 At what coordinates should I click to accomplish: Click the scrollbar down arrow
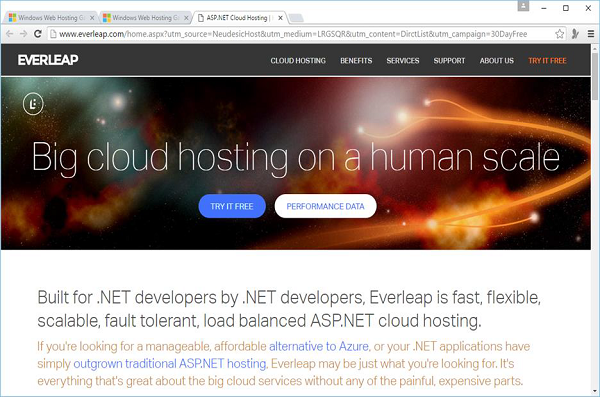pyautogui.click(x=595, y=391)
